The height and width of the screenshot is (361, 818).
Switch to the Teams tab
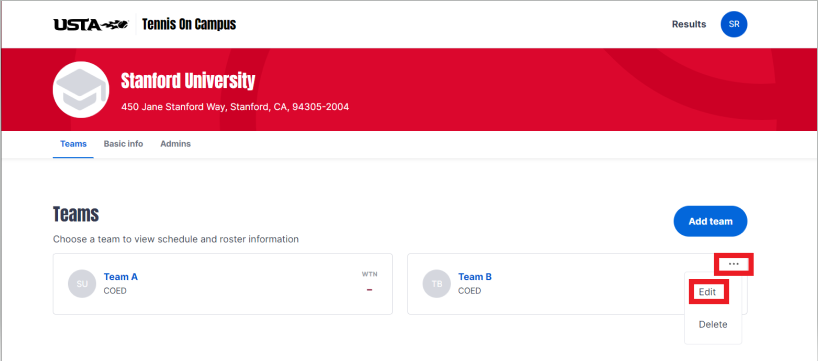73,144
